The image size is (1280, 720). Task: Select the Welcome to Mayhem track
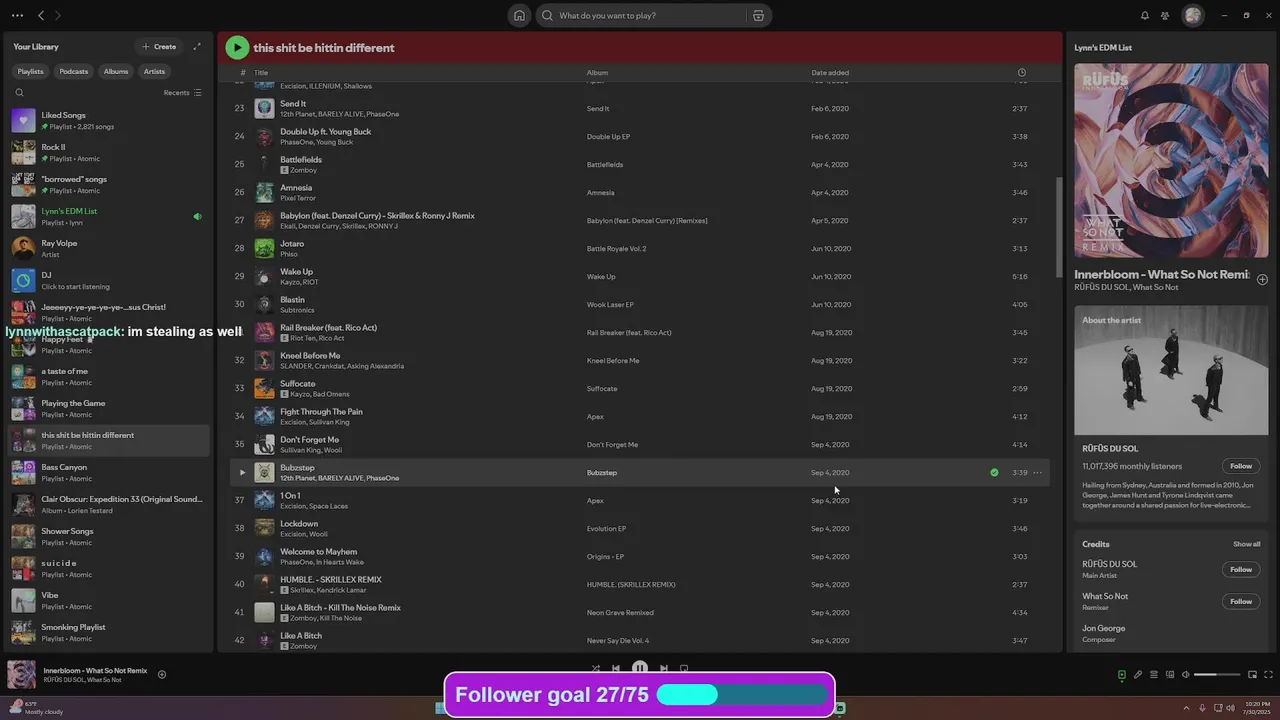(x=640, y=556)
